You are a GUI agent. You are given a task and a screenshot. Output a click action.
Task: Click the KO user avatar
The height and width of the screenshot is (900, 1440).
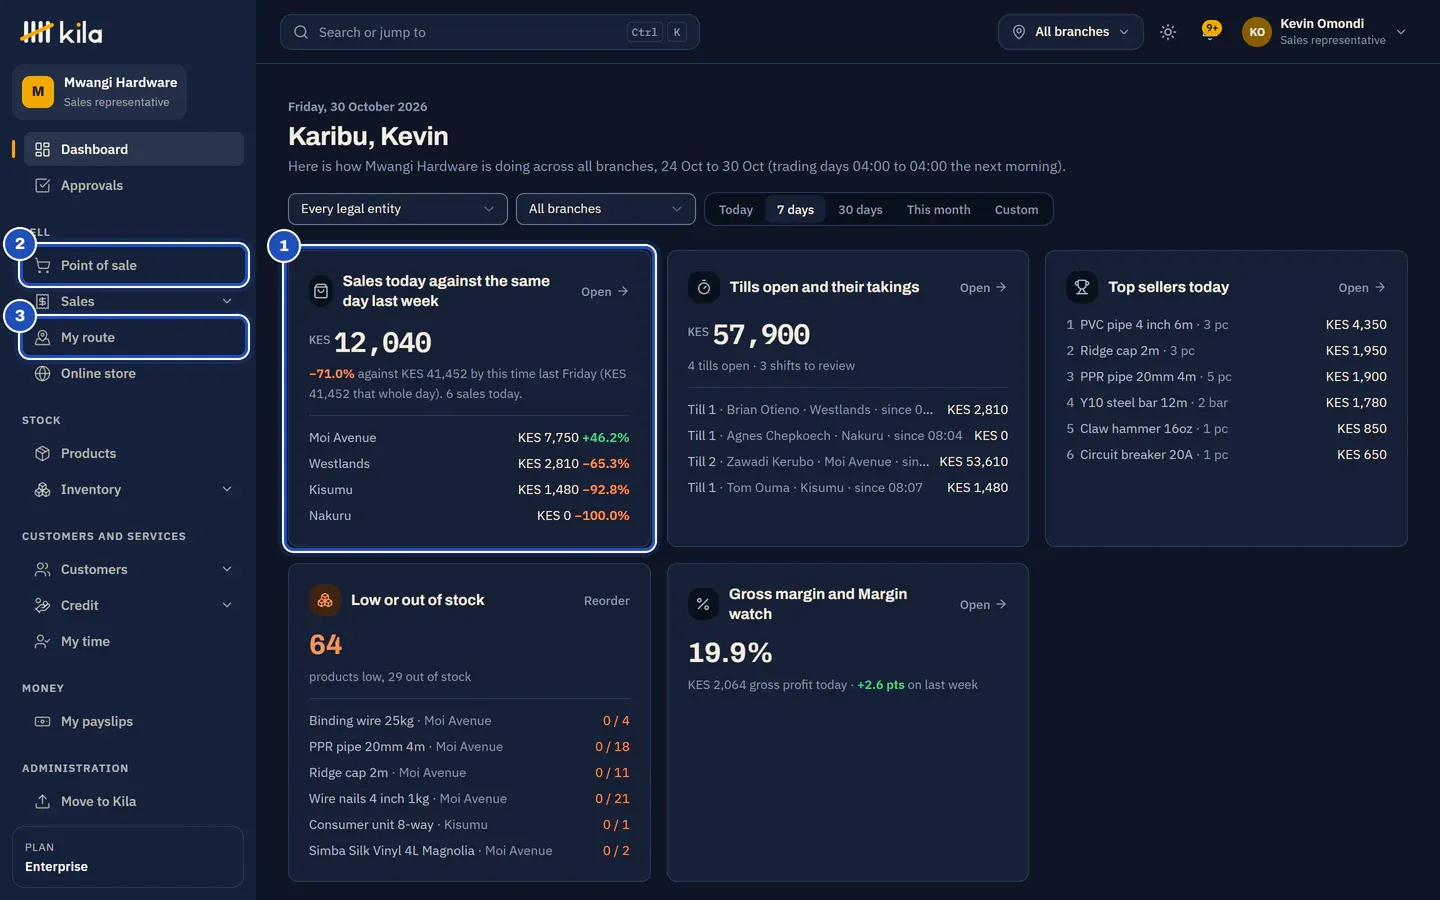tap(1257, 32)
